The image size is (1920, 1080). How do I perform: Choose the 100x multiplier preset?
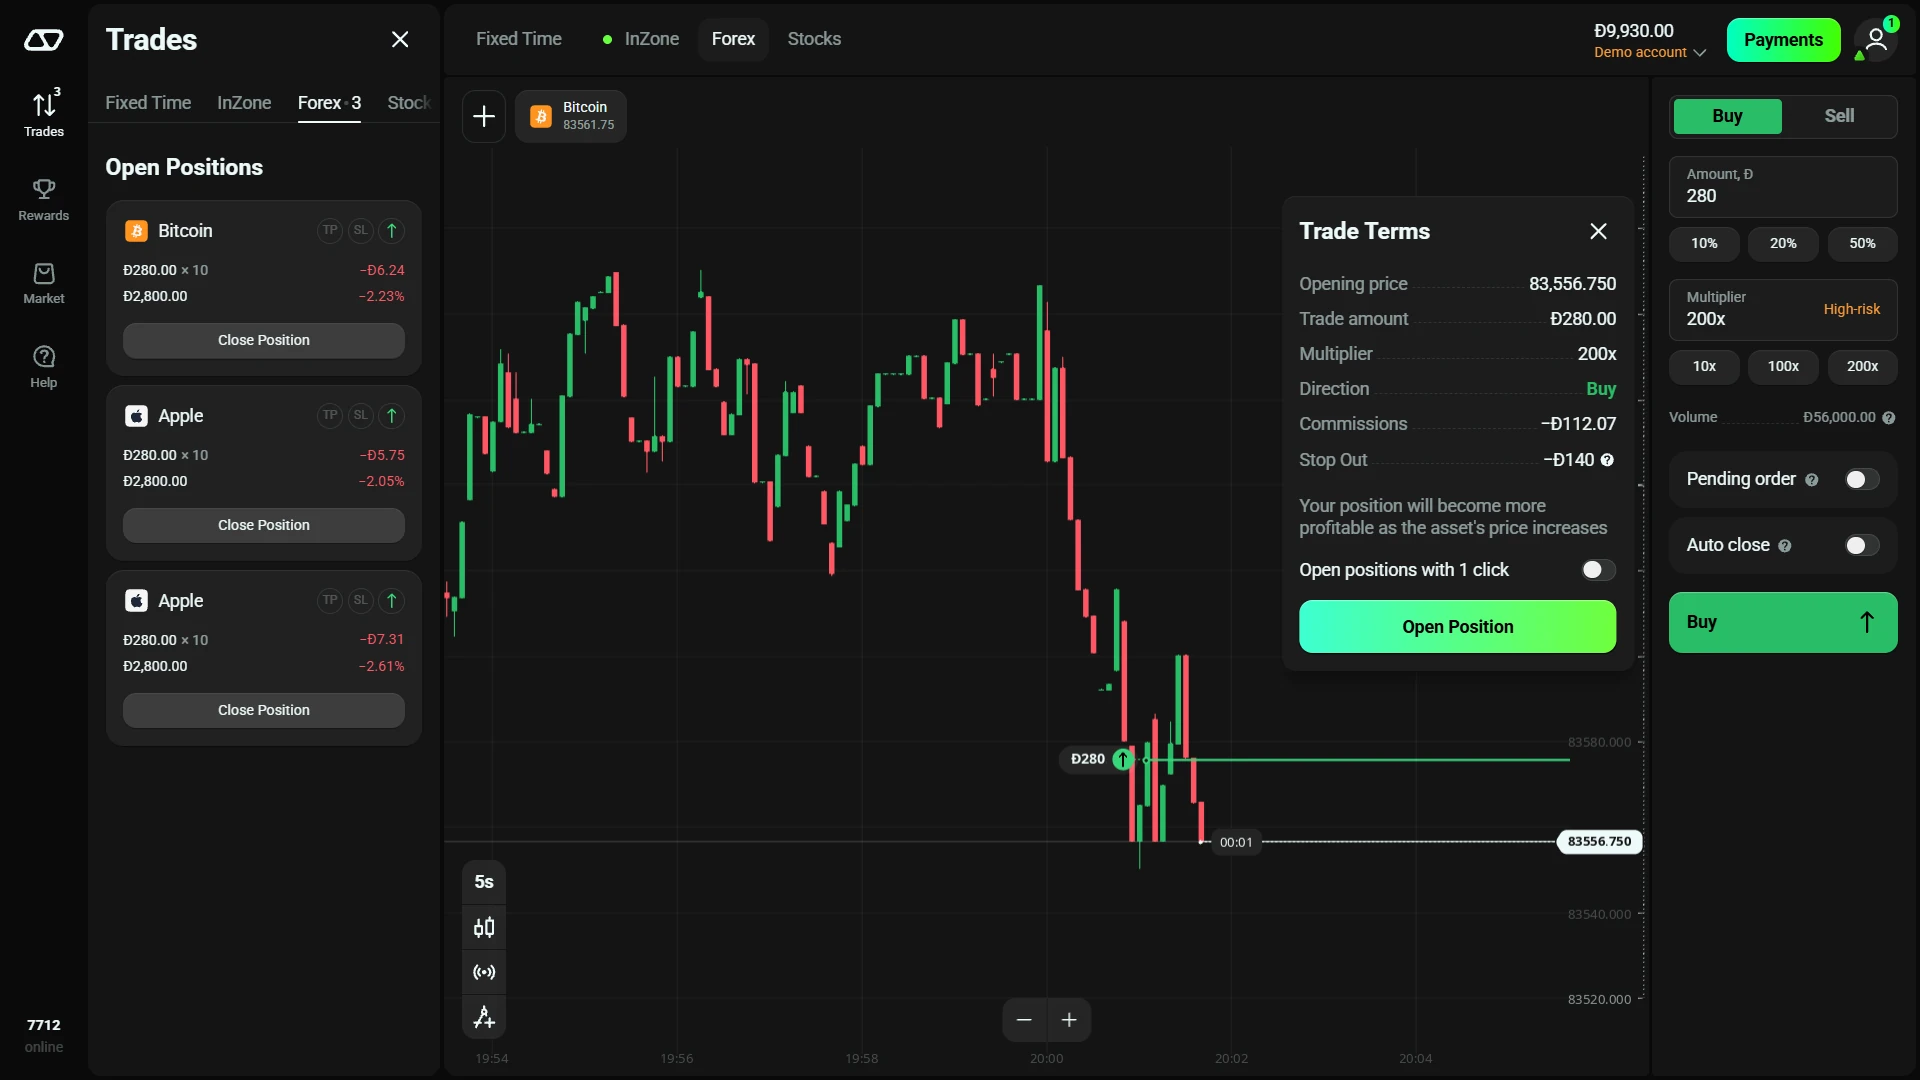click(1783, 367)
